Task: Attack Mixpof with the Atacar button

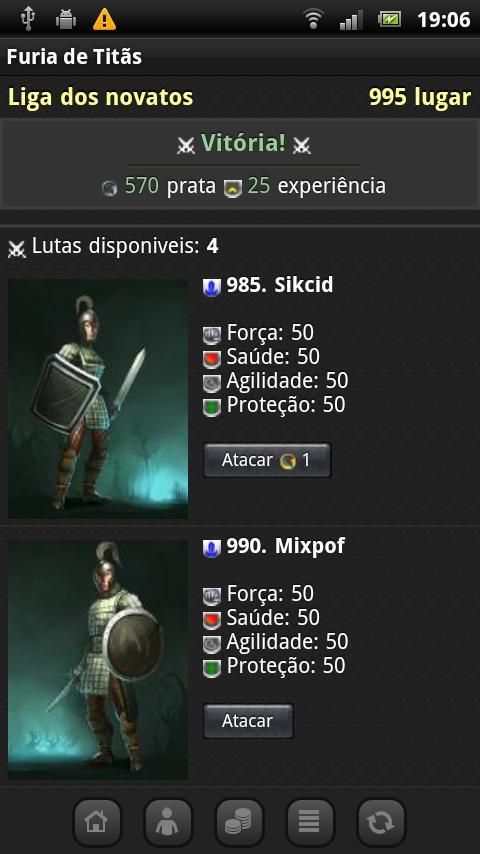Action: (248, 721)
